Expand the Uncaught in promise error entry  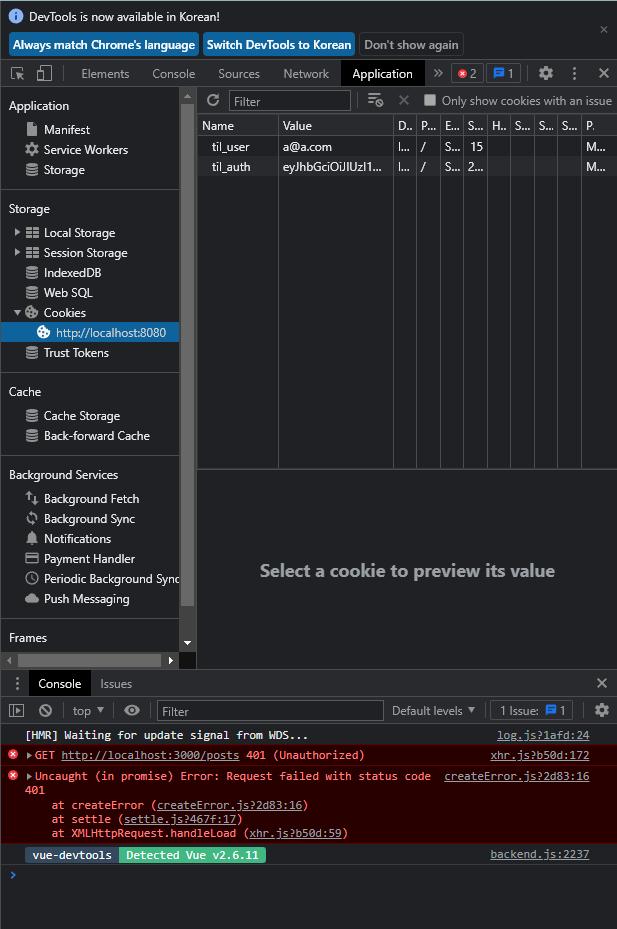[x=29, y=776]
